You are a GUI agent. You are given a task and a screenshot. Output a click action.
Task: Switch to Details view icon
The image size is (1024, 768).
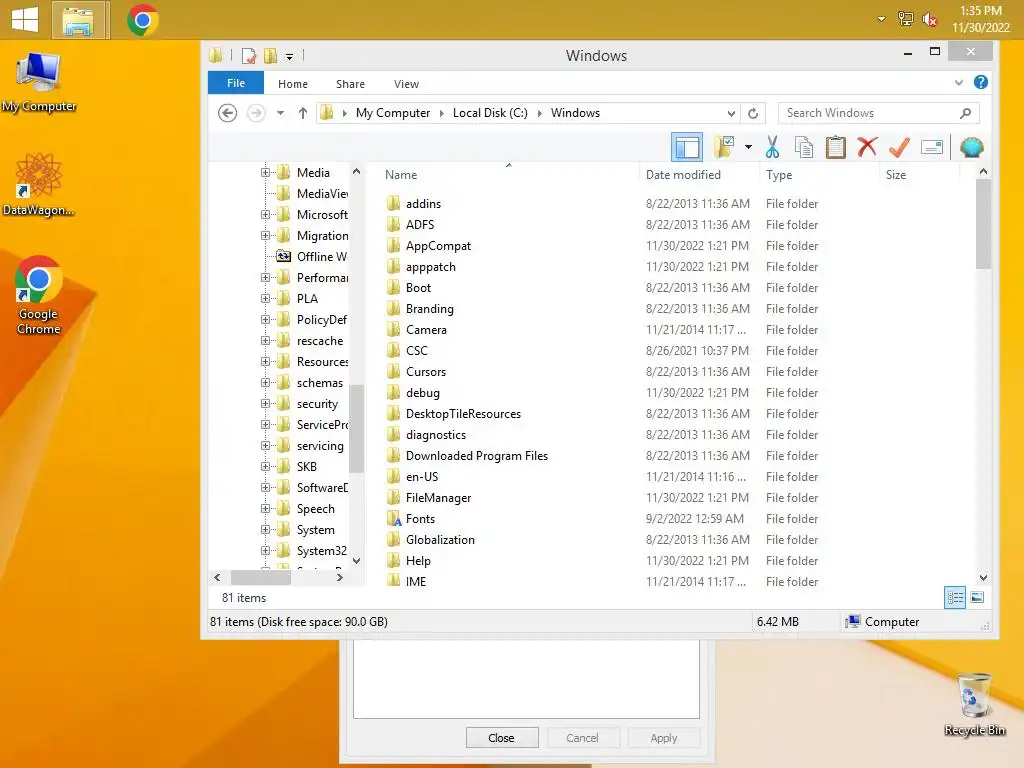[x=955, y=598]
